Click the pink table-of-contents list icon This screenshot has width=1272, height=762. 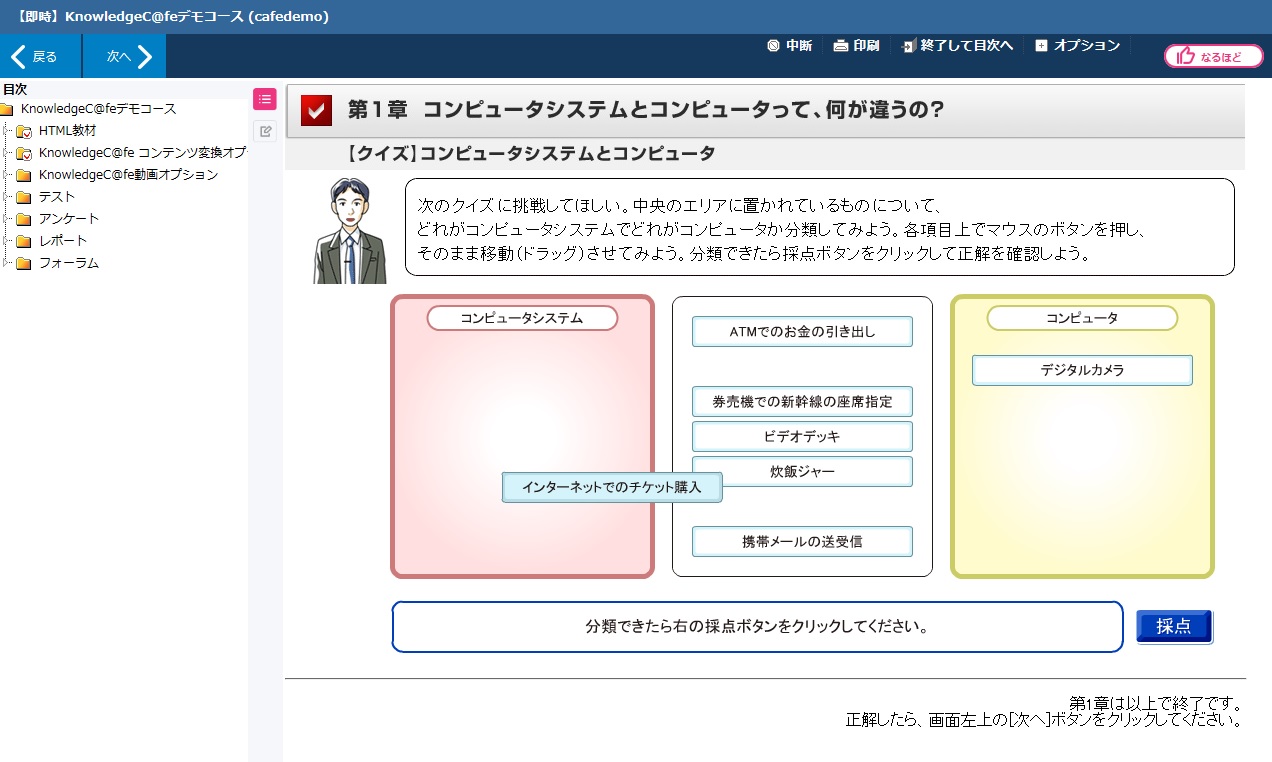(x=264, y=99)
